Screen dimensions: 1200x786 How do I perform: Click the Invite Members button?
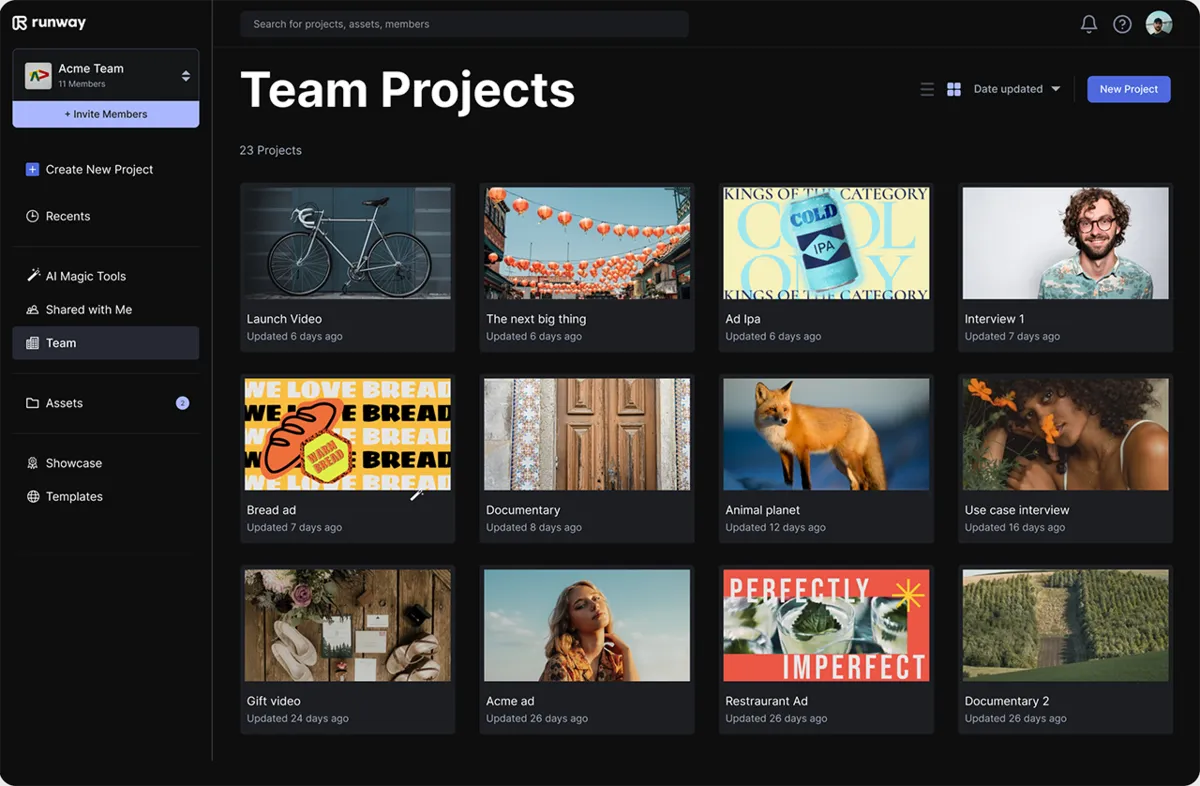[106, 114]
